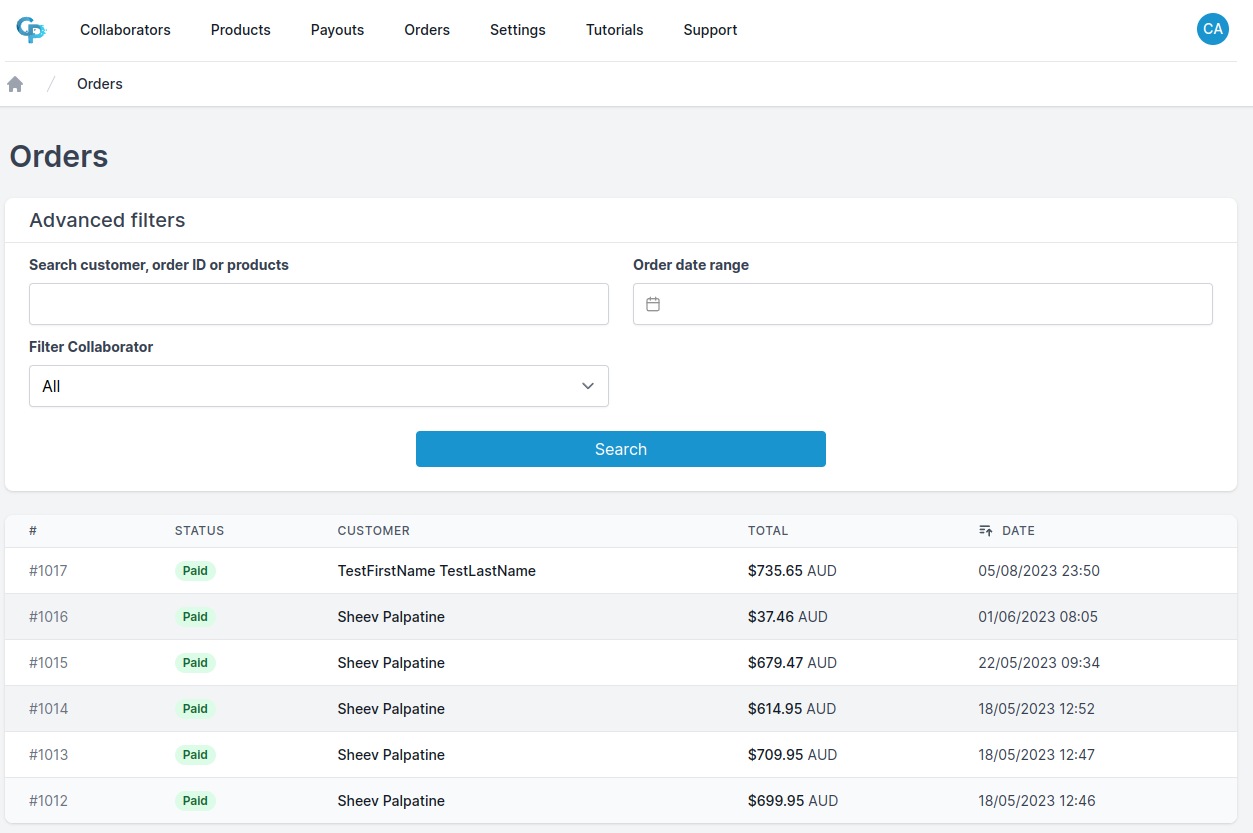
Task: Click the home breadcrumb icon
Action: [x=15, y=83]
